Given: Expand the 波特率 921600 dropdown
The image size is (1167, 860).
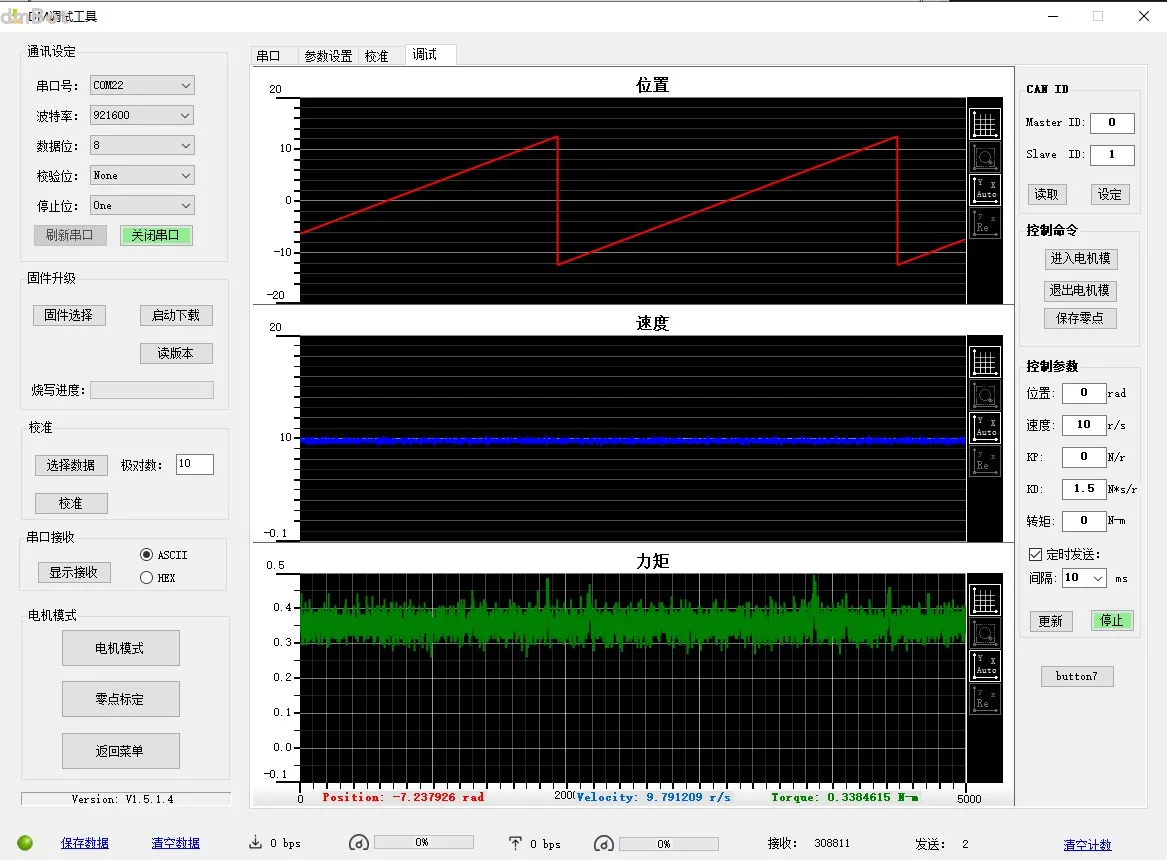Looking at the screenshot, I should 142,116.
